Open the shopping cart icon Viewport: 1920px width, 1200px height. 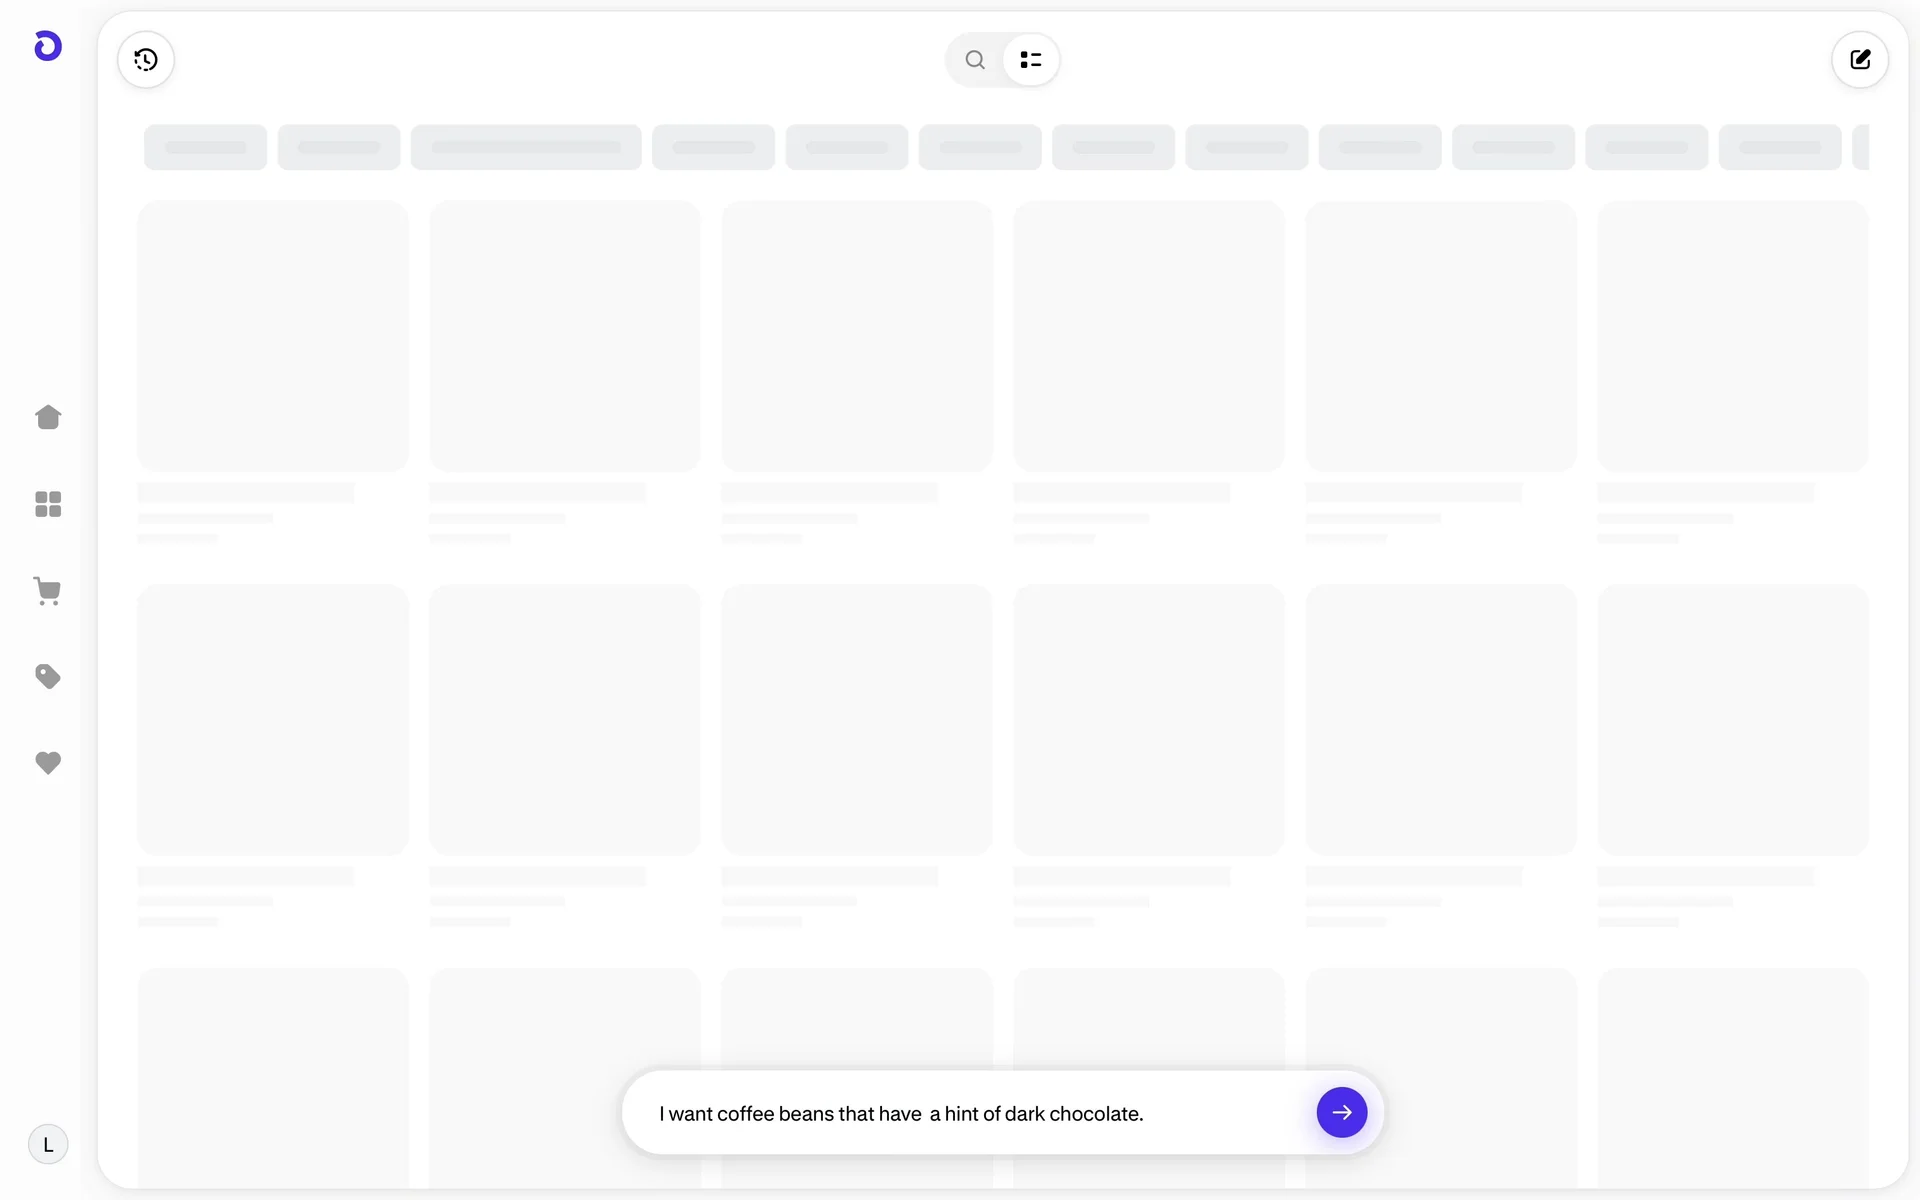tap(48, 591)
